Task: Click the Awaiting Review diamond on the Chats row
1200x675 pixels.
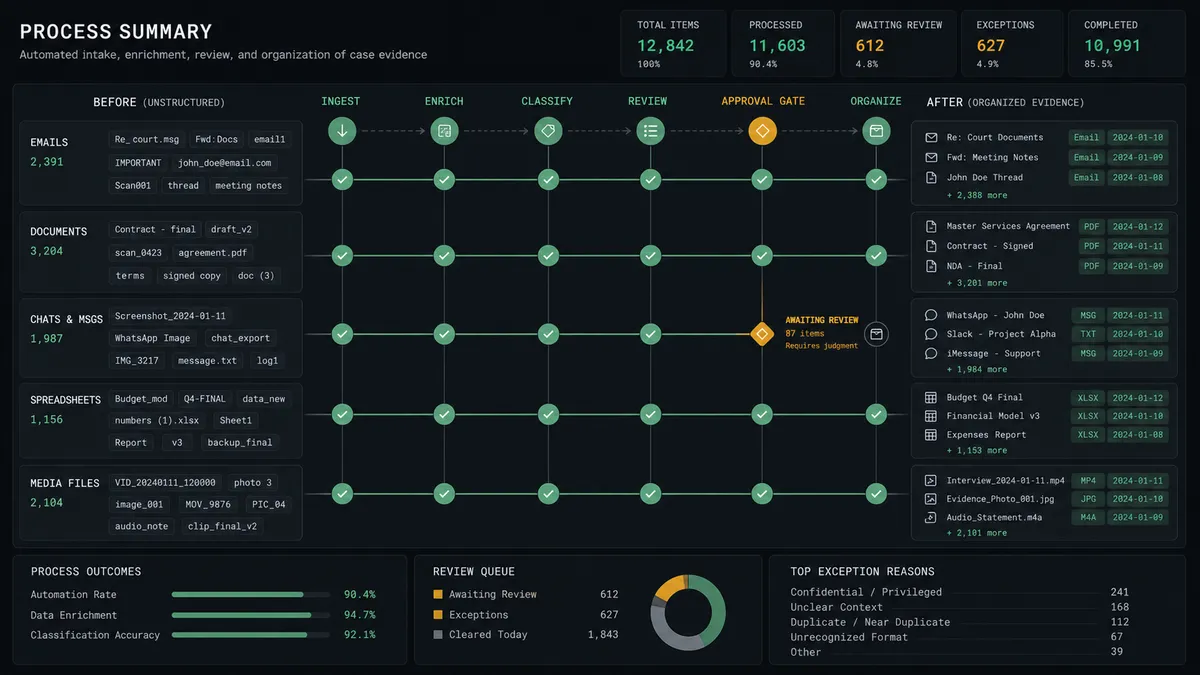Action: pos(762,333)
